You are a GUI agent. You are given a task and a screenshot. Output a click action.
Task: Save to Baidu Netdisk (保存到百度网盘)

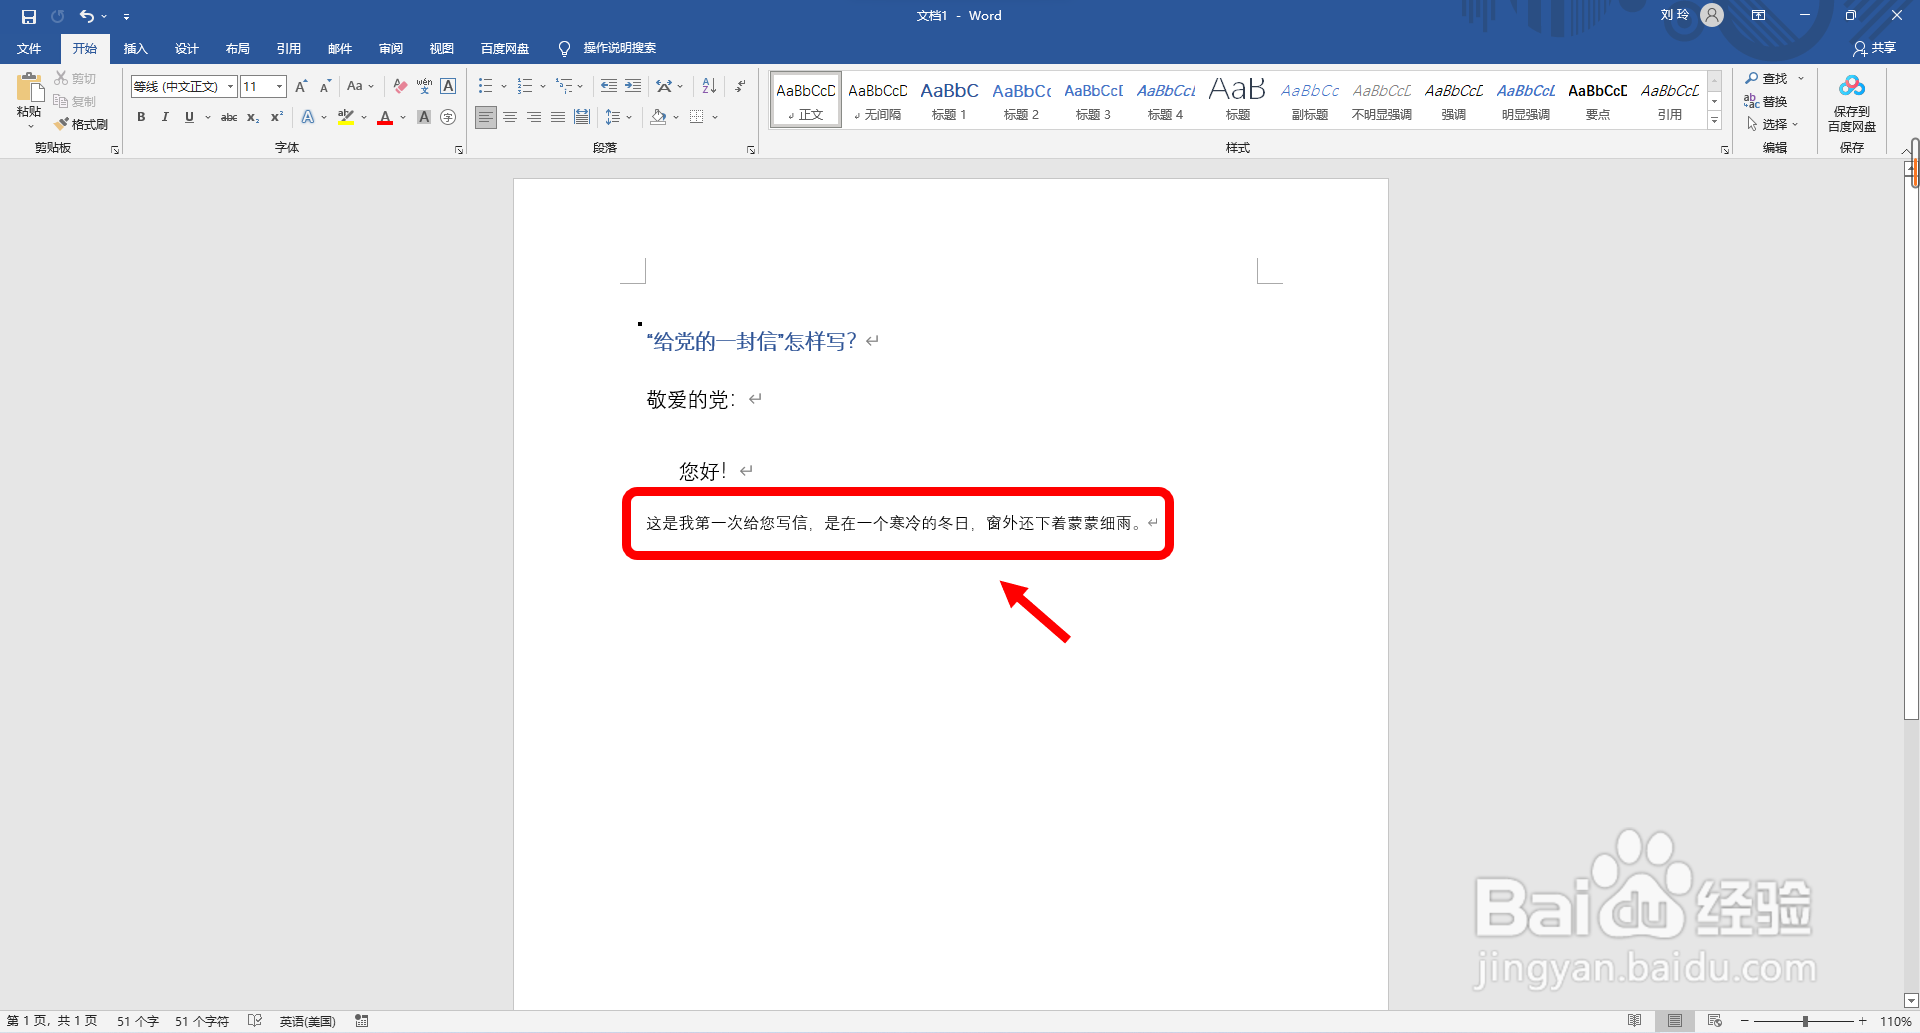(x=1852, y=103)
